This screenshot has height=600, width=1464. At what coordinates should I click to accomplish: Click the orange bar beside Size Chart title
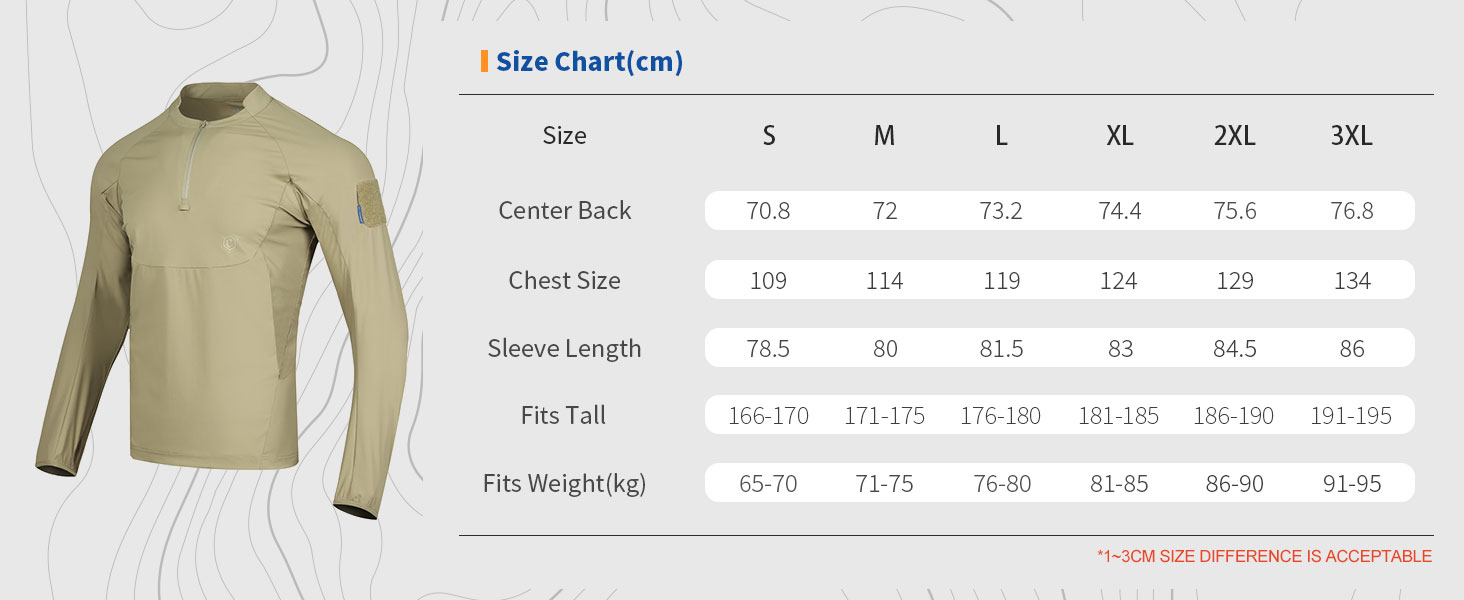(484, 61)
